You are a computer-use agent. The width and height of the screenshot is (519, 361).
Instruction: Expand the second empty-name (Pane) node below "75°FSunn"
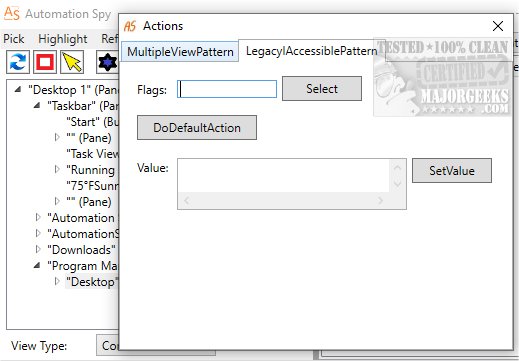click(57, 201)
